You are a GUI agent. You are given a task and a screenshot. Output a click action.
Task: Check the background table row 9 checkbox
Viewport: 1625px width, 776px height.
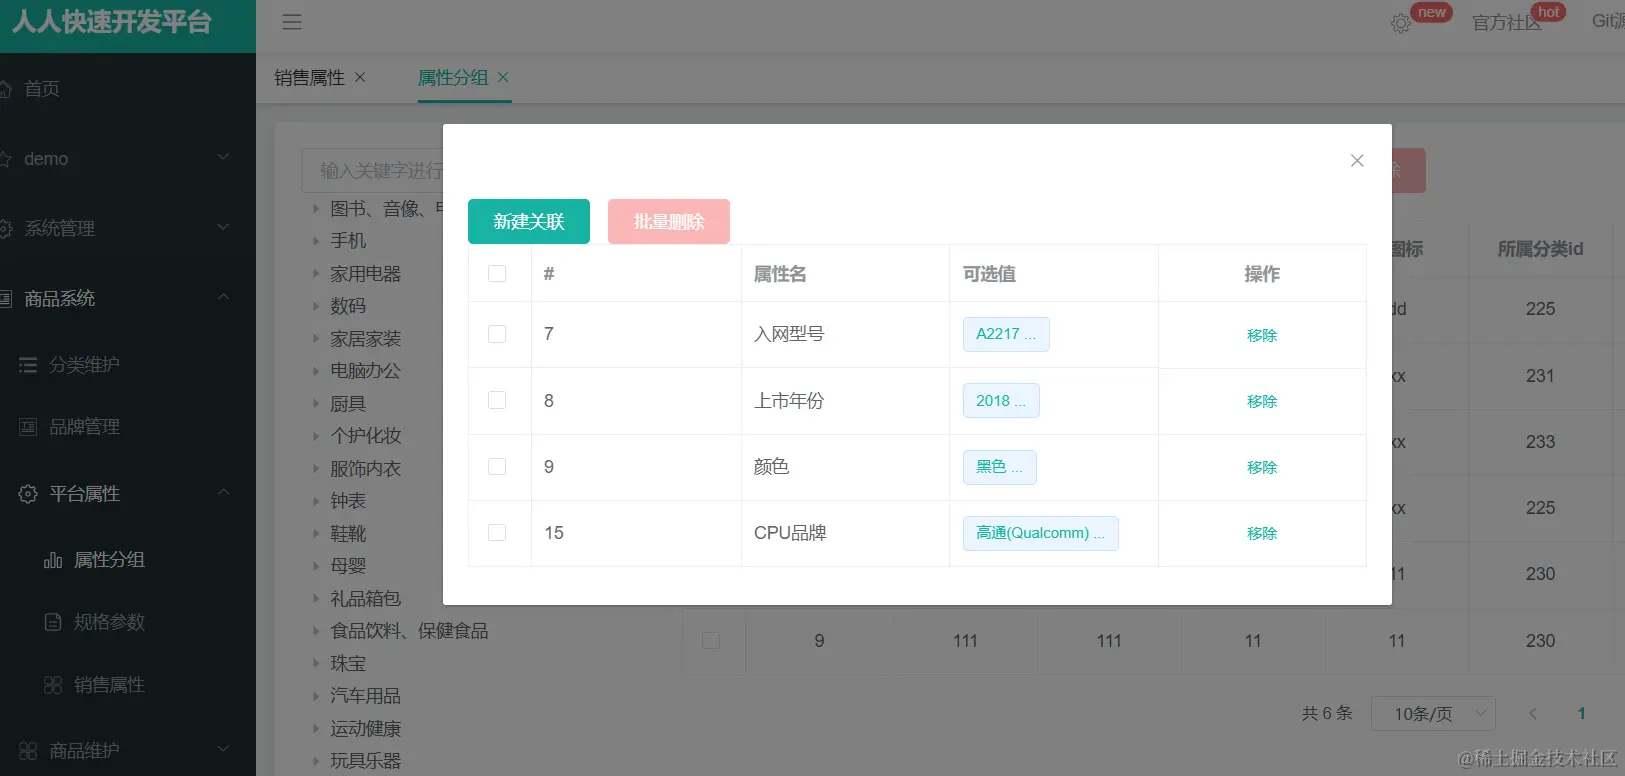click(x=711, y=641)
